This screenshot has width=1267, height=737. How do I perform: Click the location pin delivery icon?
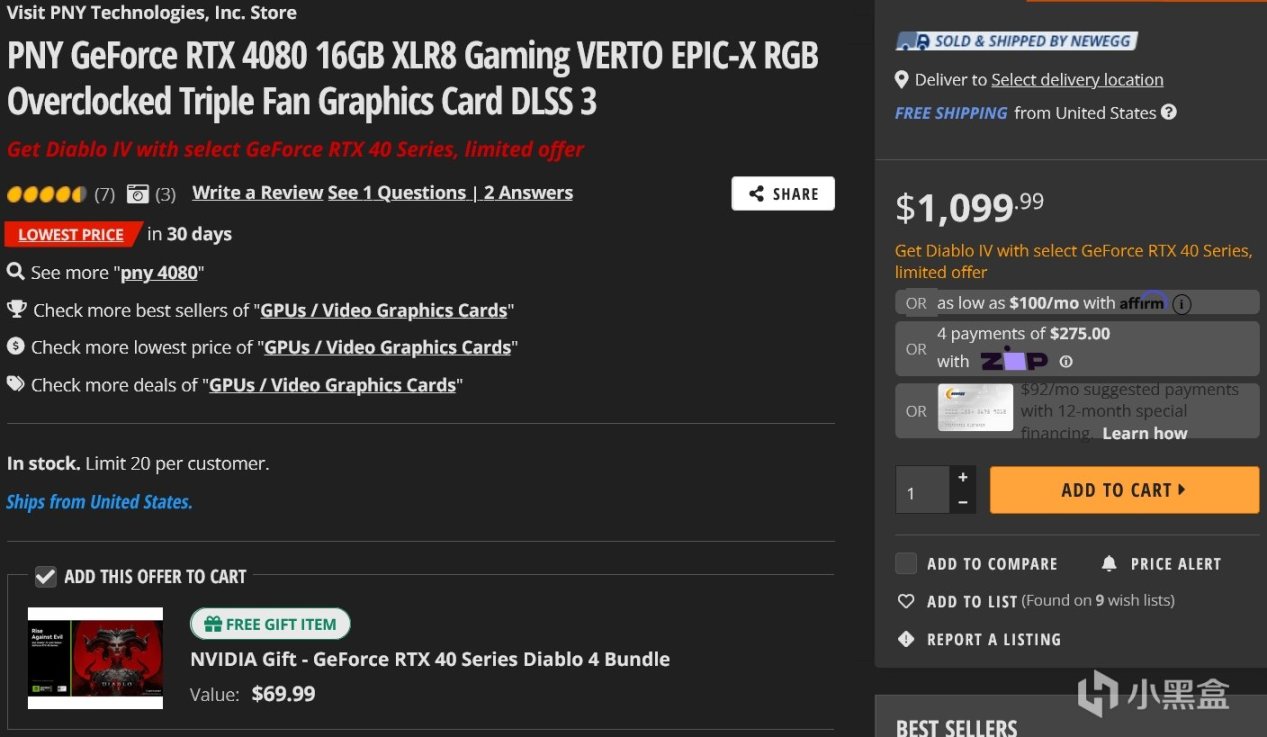[x=902, y=80]
